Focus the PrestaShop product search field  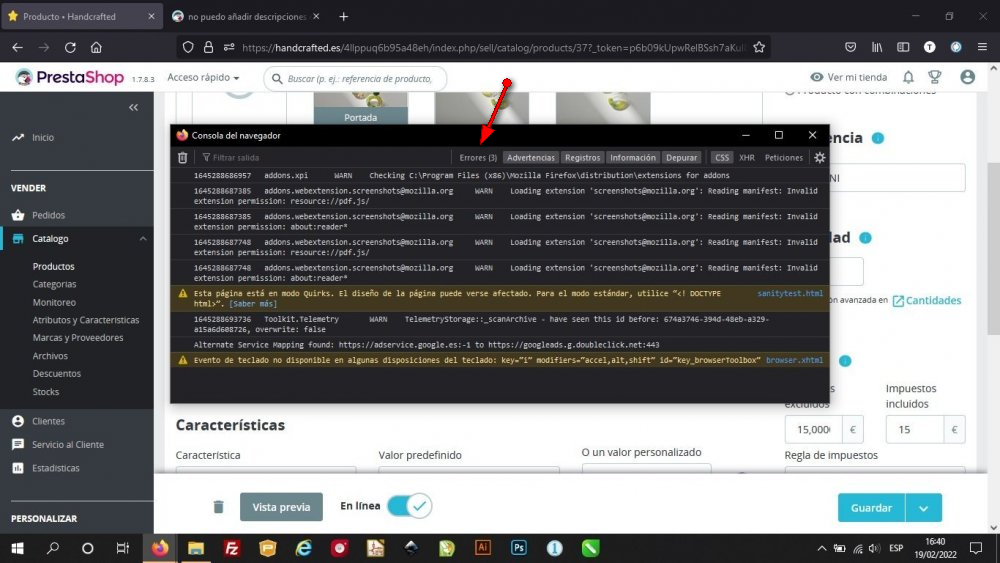[x=355, y=78]
